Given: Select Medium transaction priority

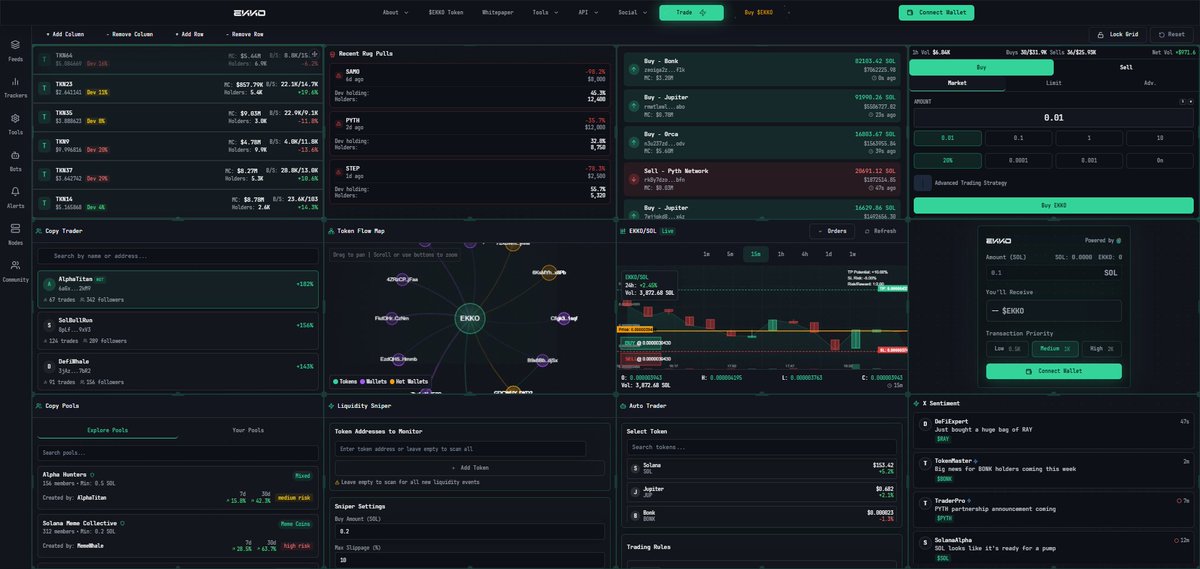Looking at the screenshot, I should click(x=1053, y=349).
